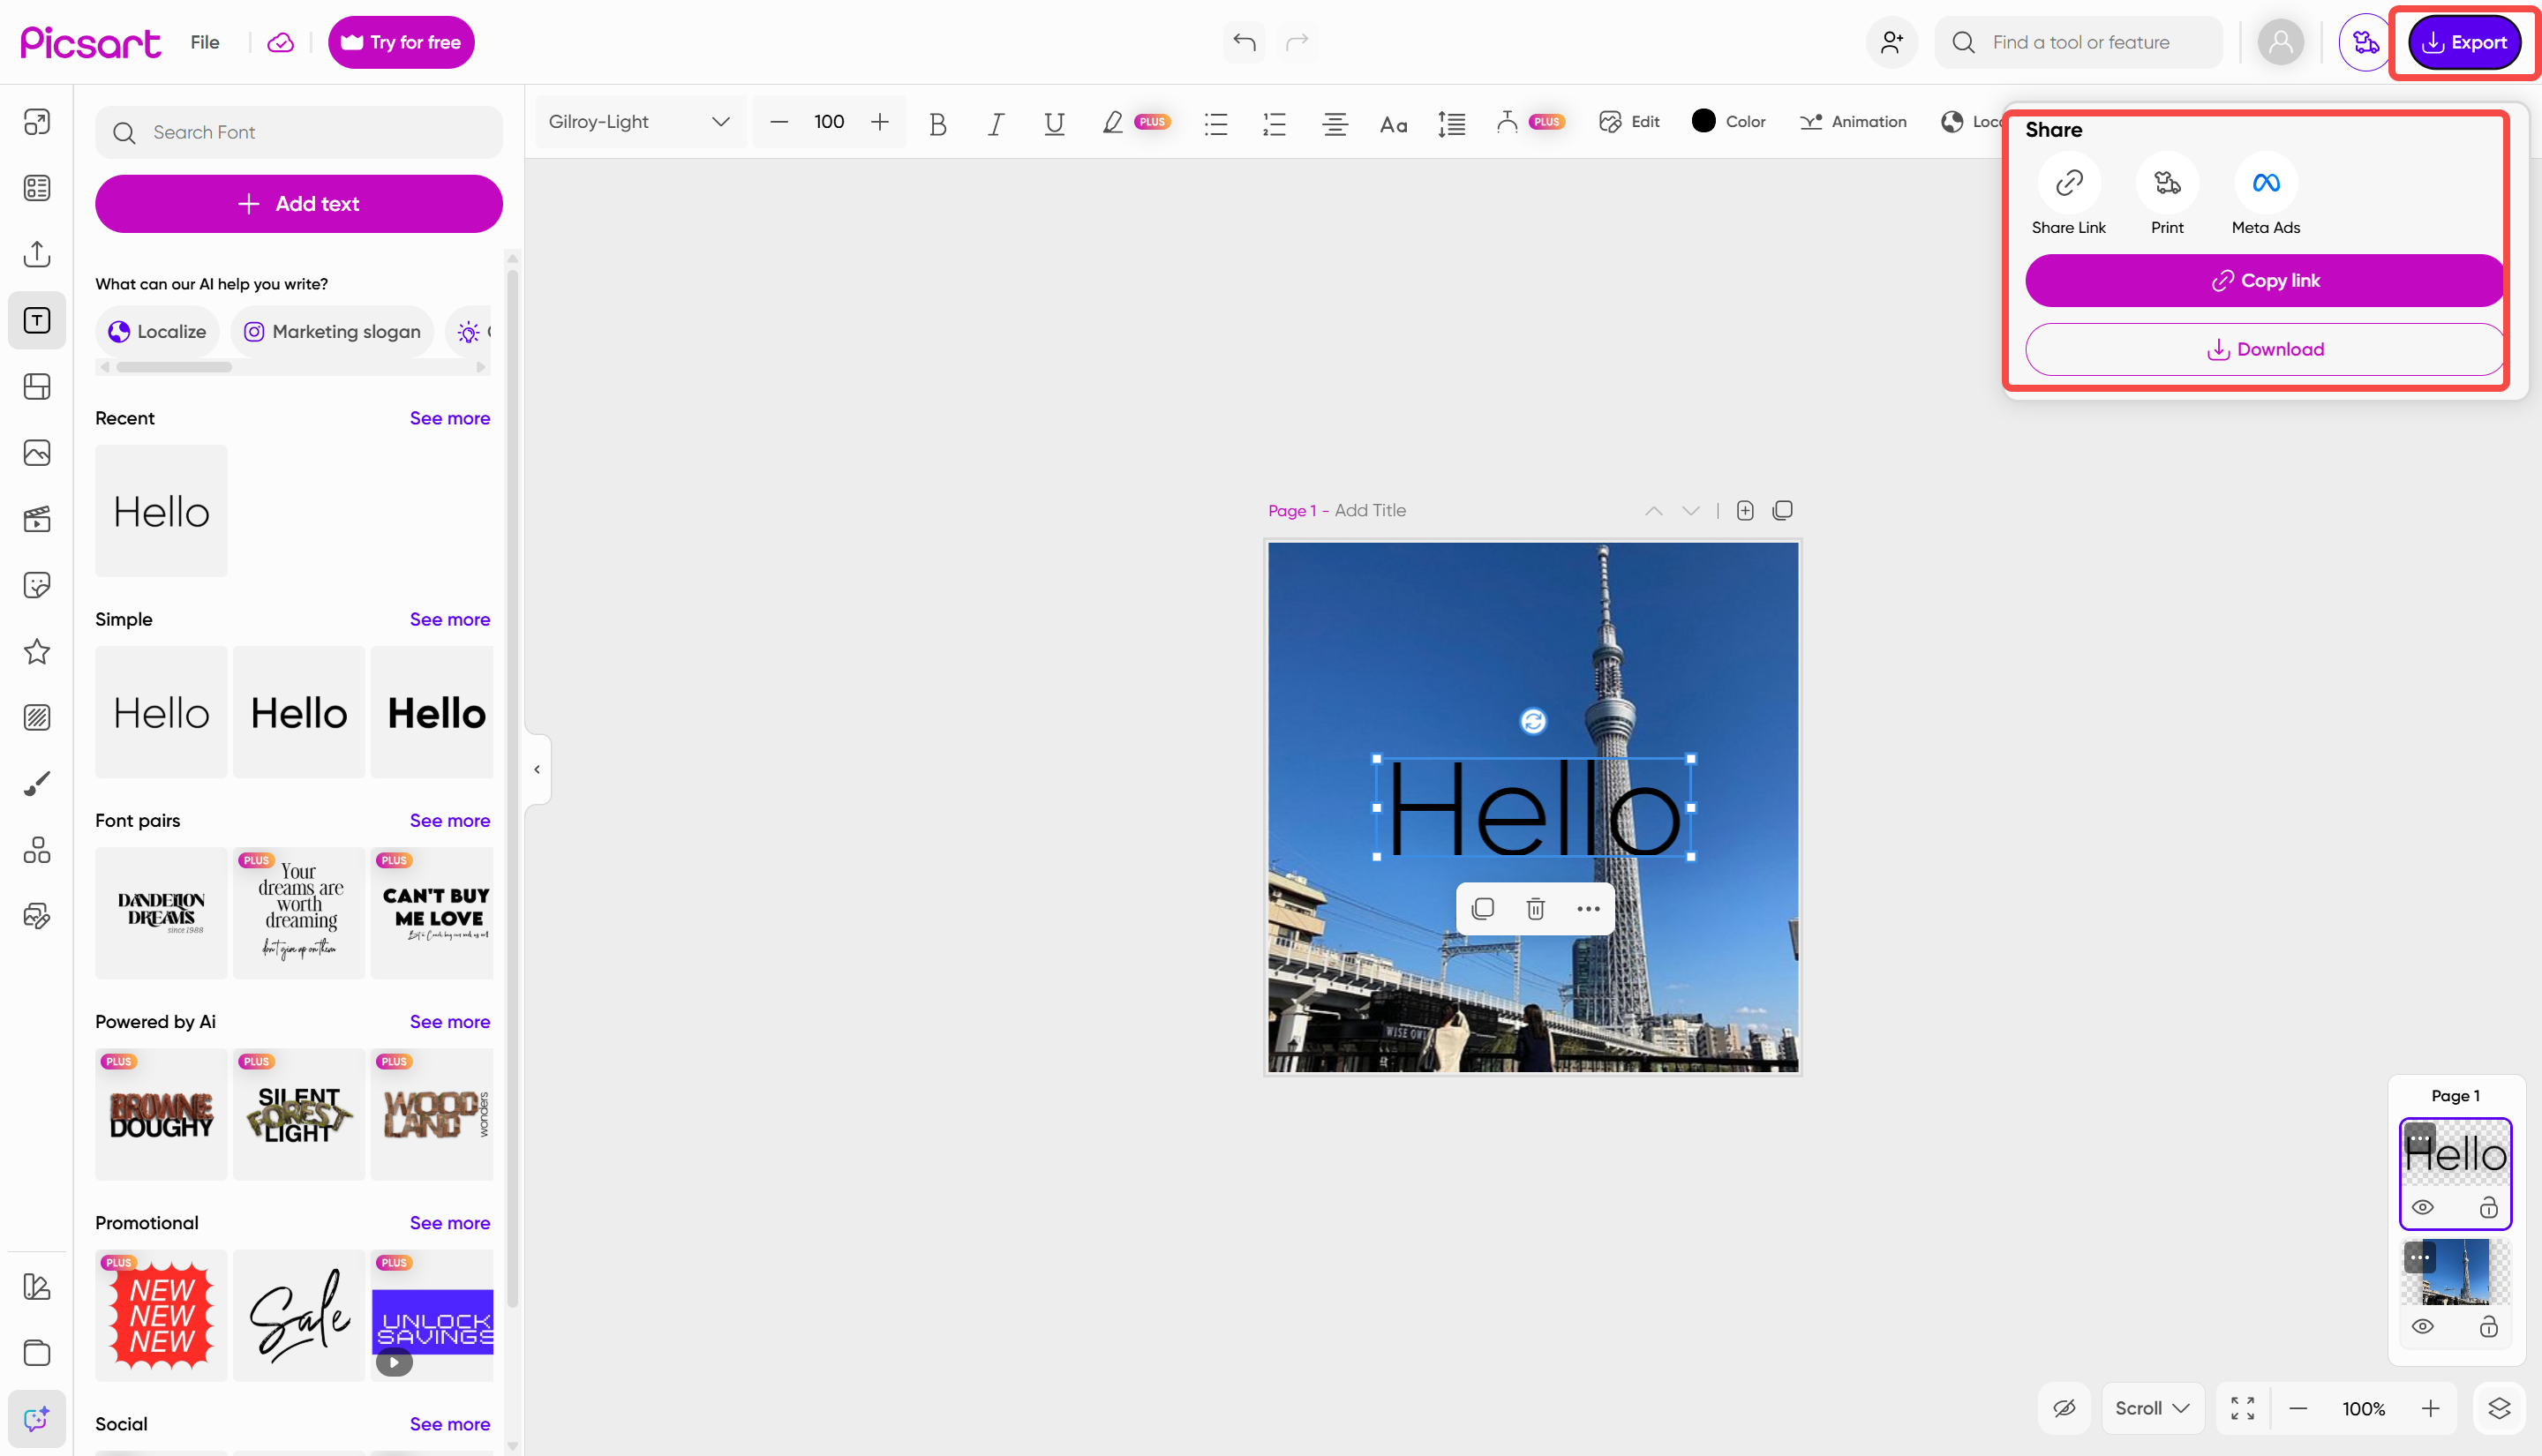Click See more for Promotional
Image resolution: width=2542 pixels, height=1456 pixels.
[450, 1222]
